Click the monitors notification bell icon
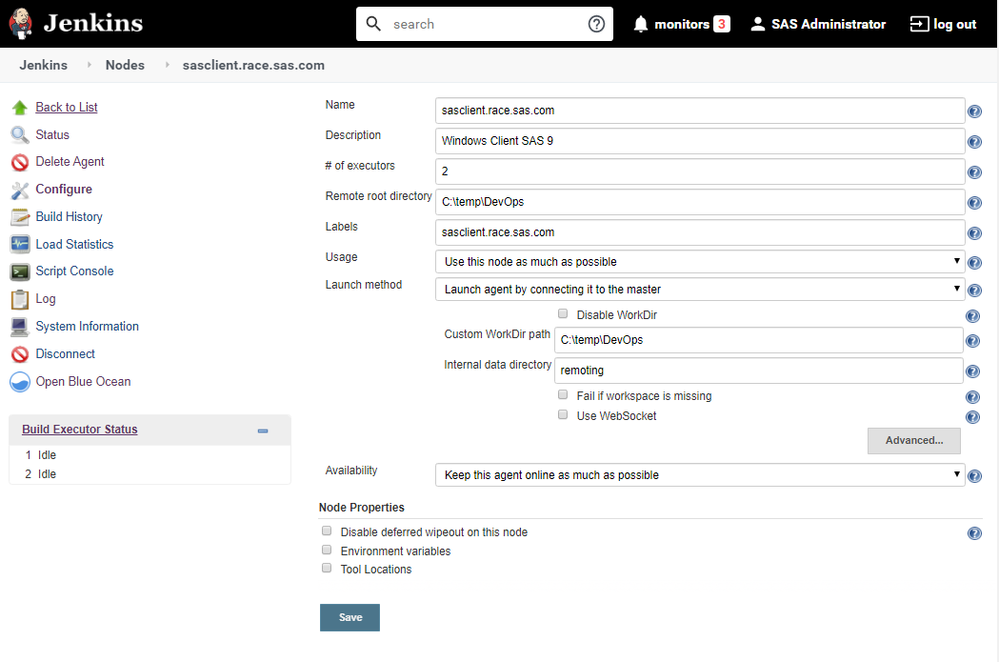The height and width of the screenshot is (662, 999). coord(641,24)
